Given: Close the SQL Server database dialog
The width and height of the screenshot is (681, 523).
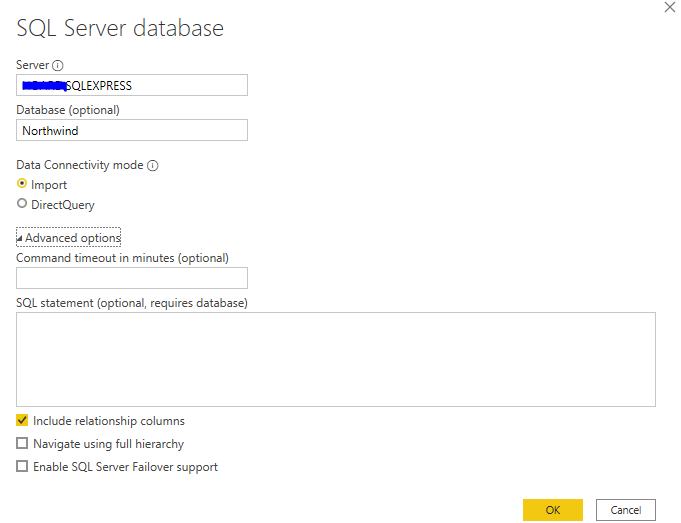Looking at the screenshot, I should click(670, 7).
